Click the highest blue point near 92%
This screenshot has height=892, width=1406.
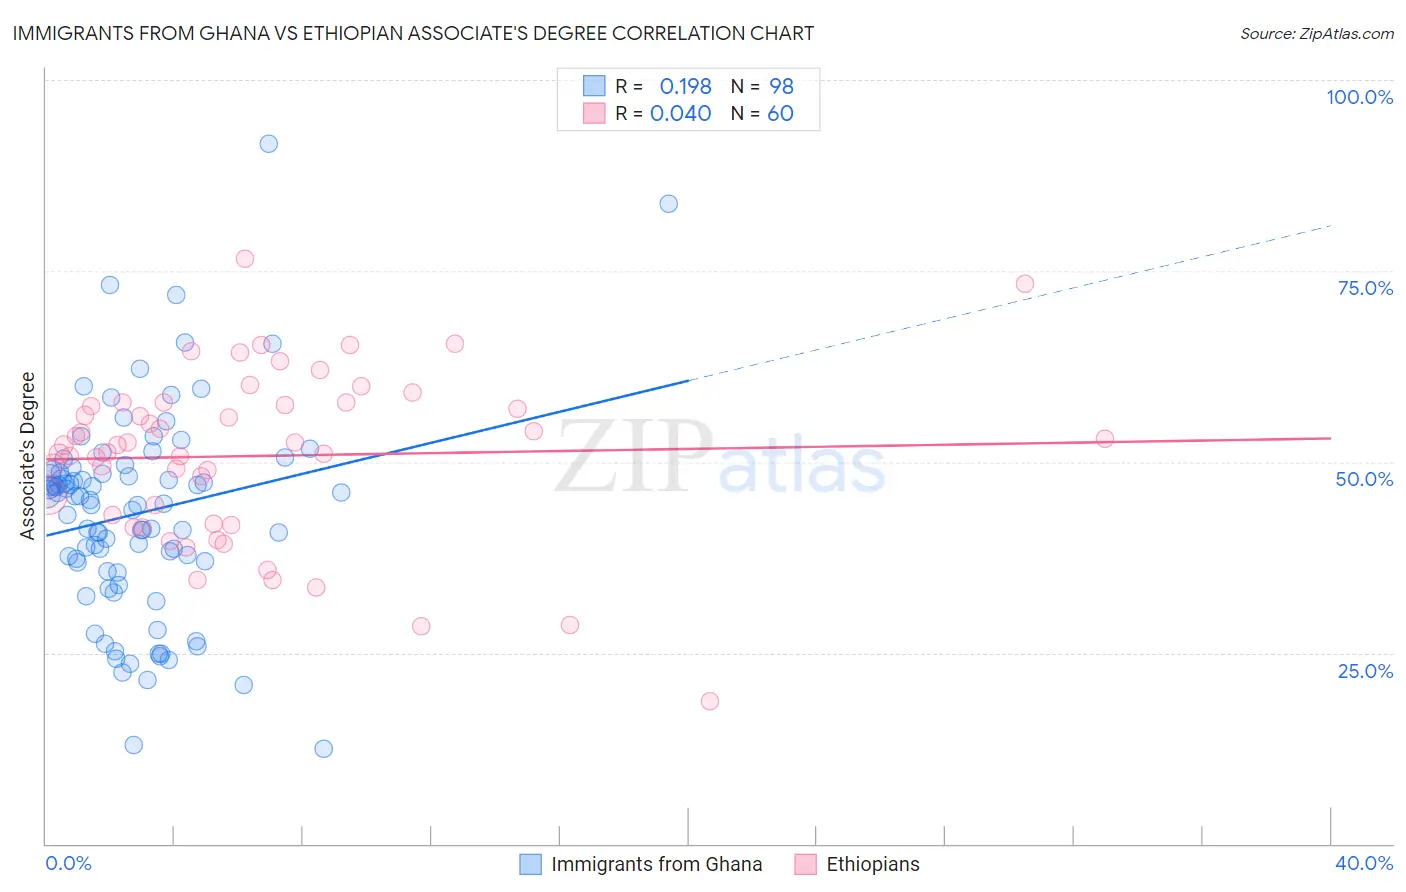pyautogui.click(x=269, y=144)
